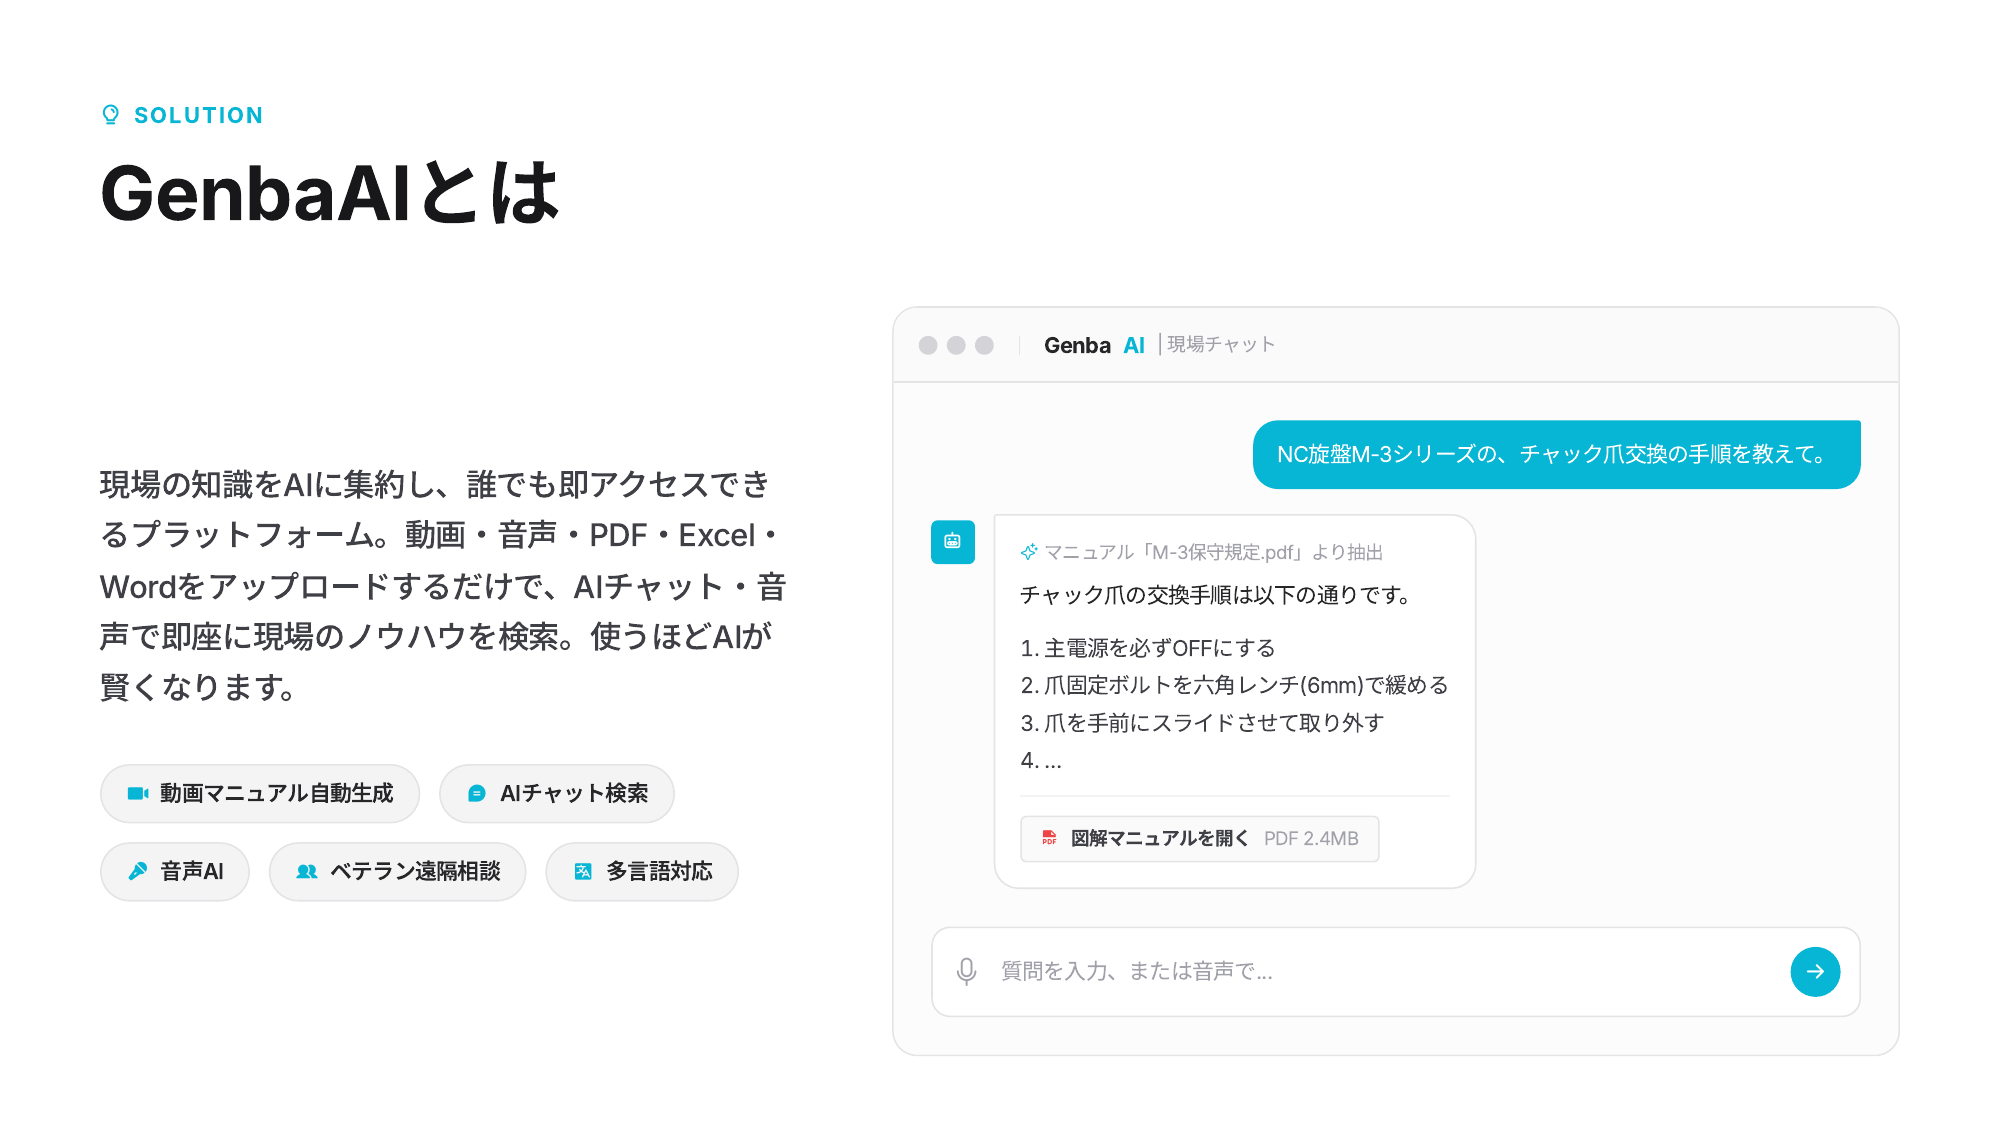
Task: Click the microphone icon in chat input
Action: (x=966, y=971)
